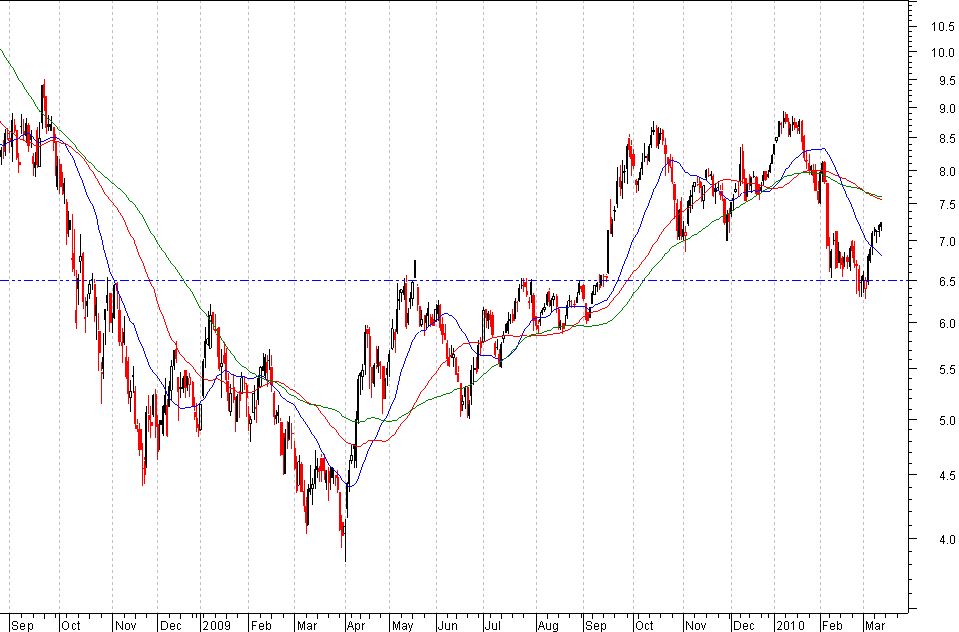Image resolution: width=959 pixels, height=632 pixels.
Task: Select the 5.5 price axis value
Action: (x=946, y=370)
